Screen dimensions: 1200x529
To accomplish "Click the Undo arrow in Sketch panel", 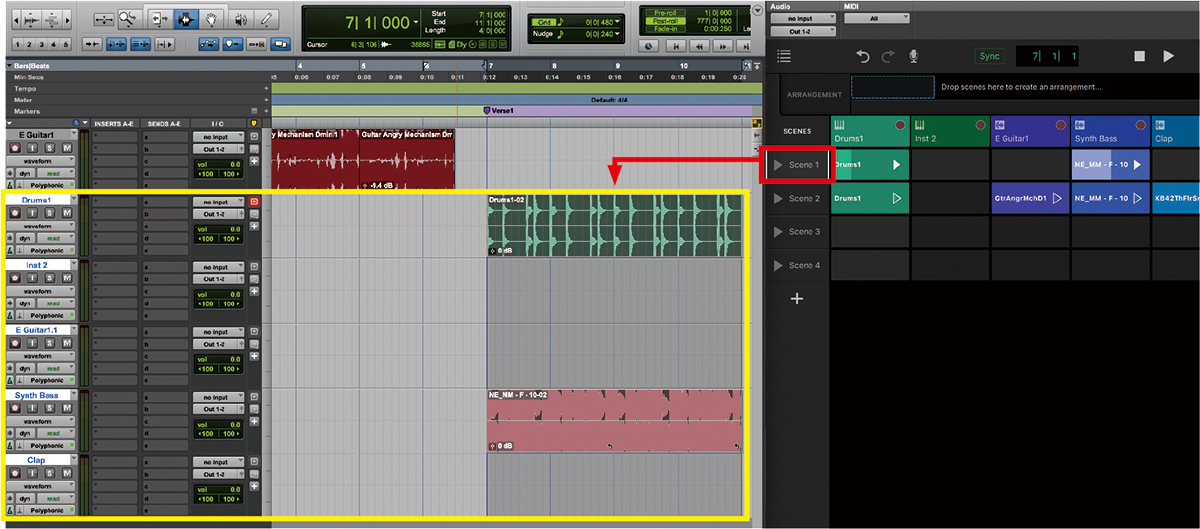I will coord(862,57).
